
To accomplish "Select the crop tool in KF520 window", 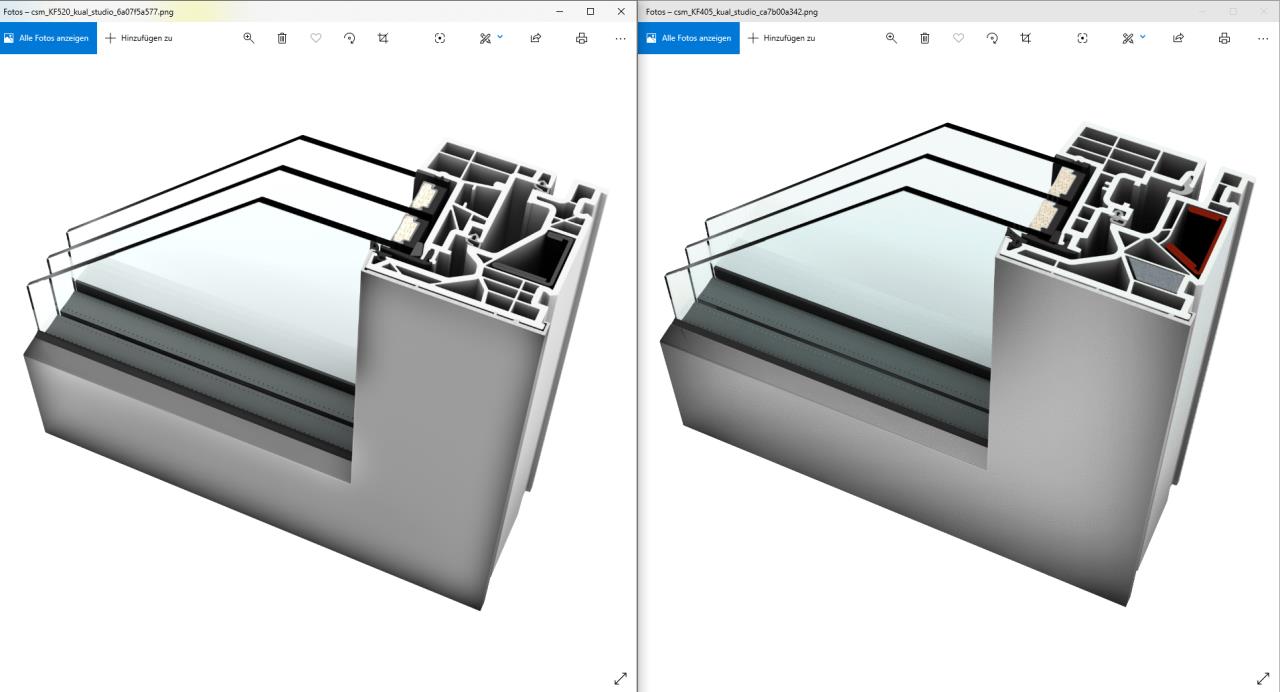I will 383,38.
